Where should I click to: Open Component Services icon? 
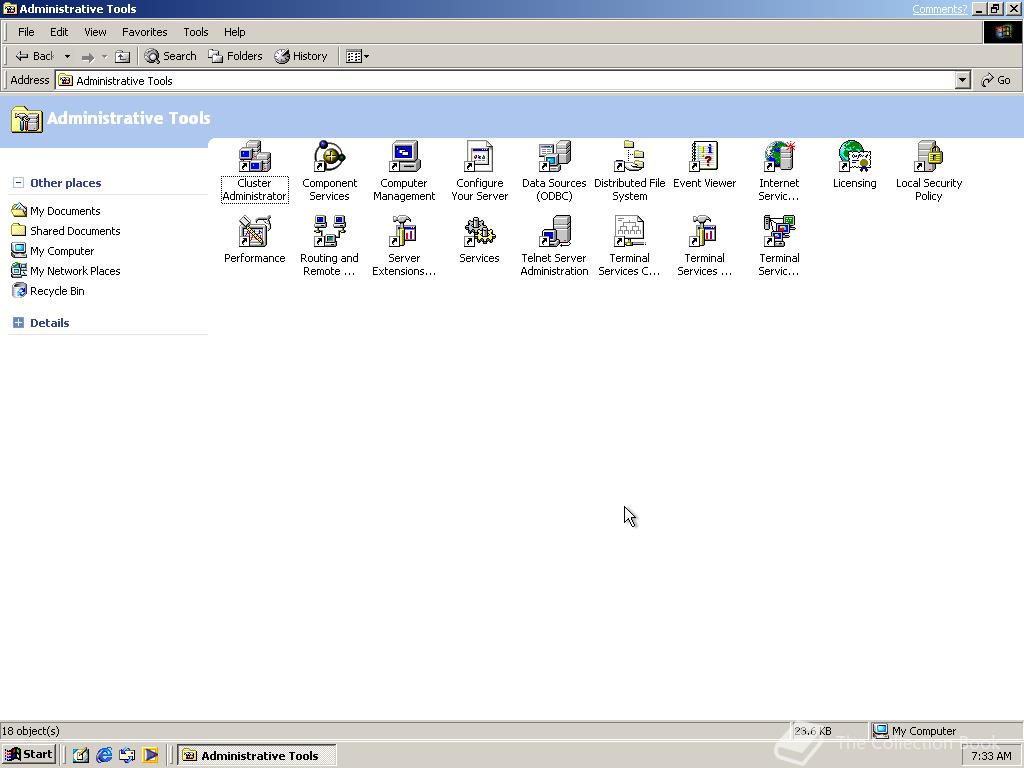pyautogui.click(x=329, y=171)
